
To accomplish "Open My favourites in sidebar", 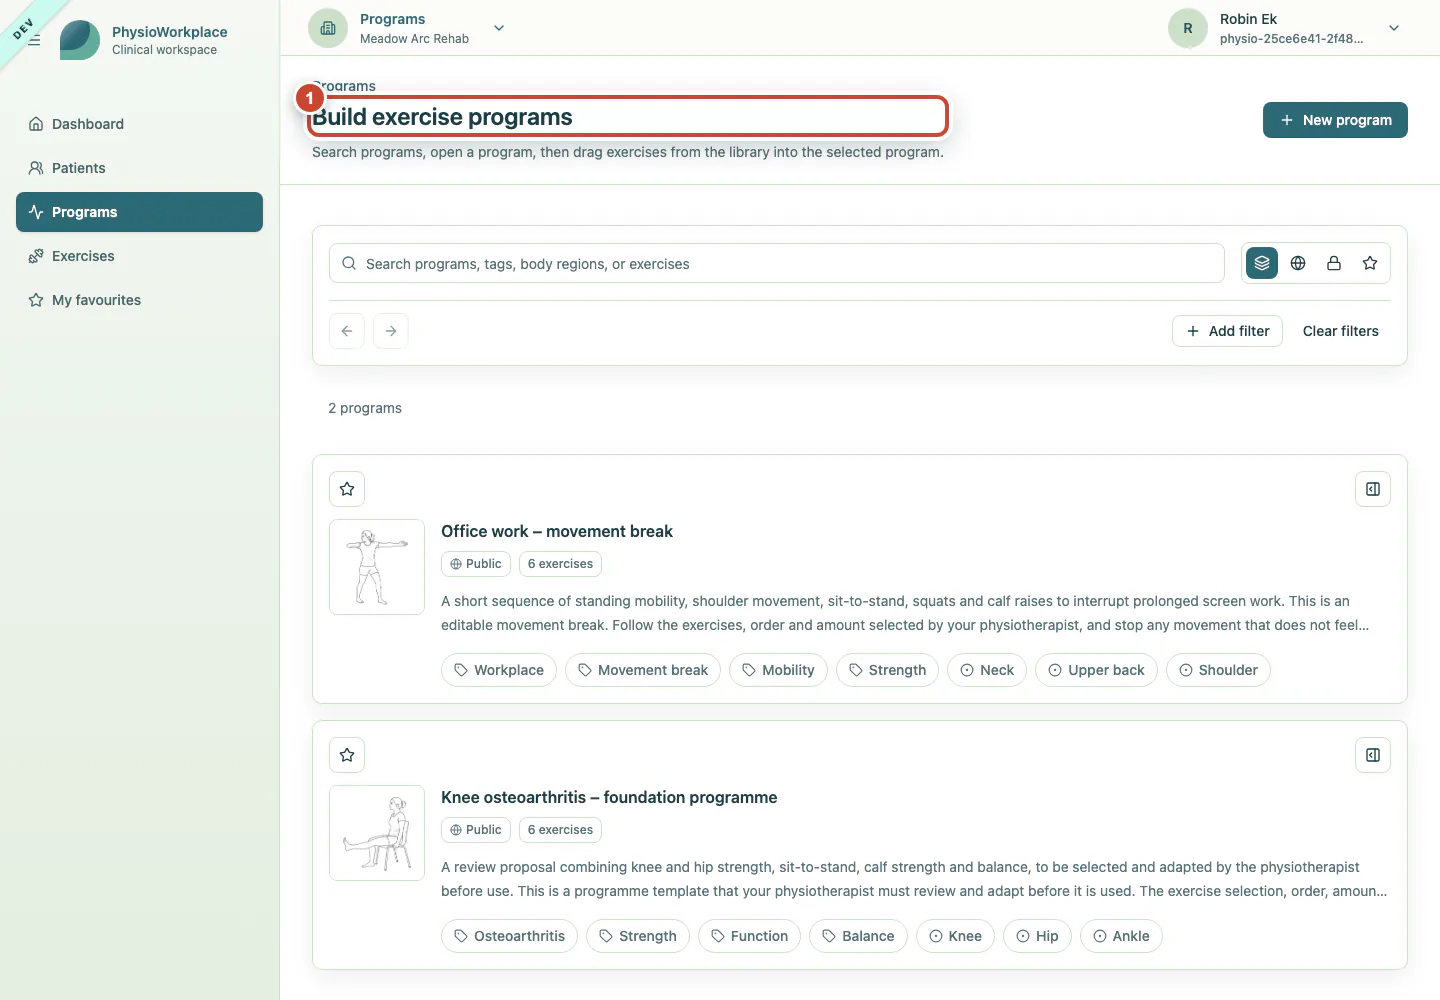I will [139, 300].
